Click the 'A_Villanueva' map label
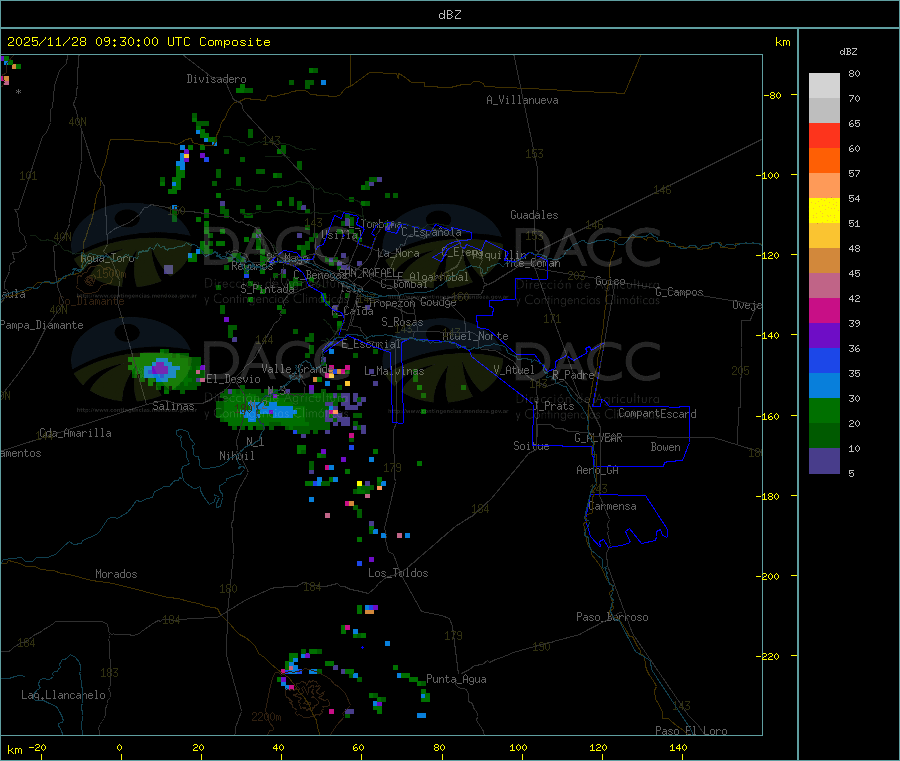Screen dimensions: 900x761 (x=522, y=100)
